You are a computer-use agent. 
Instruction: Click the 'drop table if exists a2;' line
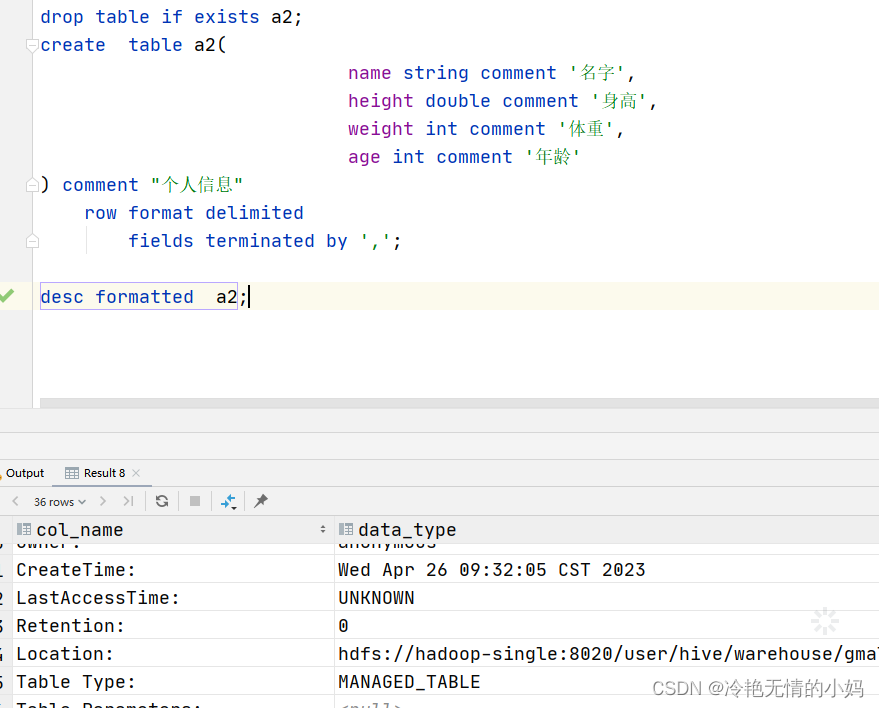click(x=171, y=17)
